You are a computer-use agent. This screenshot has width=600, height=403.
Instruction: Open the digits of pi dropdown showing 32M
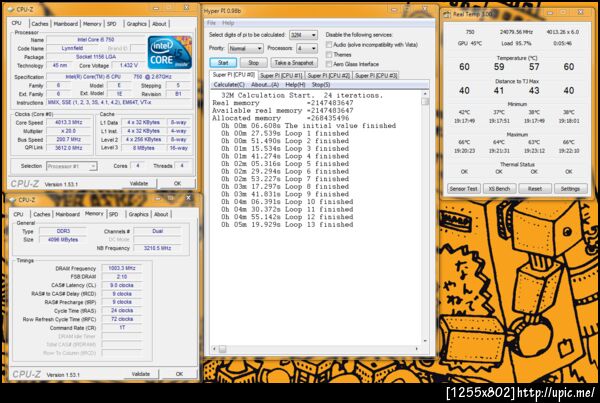303,35
